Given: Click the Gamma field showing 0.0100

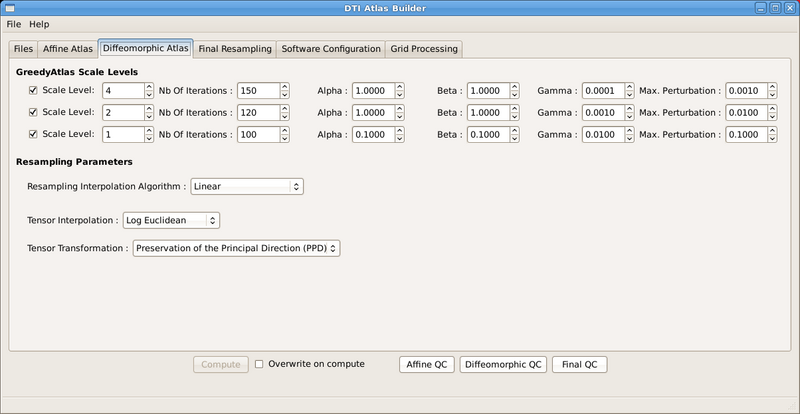Looking at the screenshot, I should [x=604, y=135].
